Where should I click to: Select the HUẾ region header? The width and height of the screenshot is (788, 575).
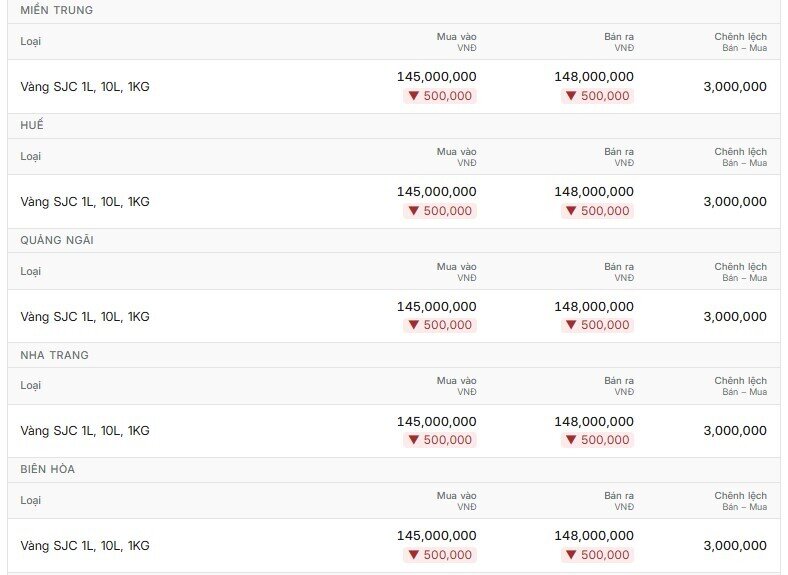click(394, 126)
